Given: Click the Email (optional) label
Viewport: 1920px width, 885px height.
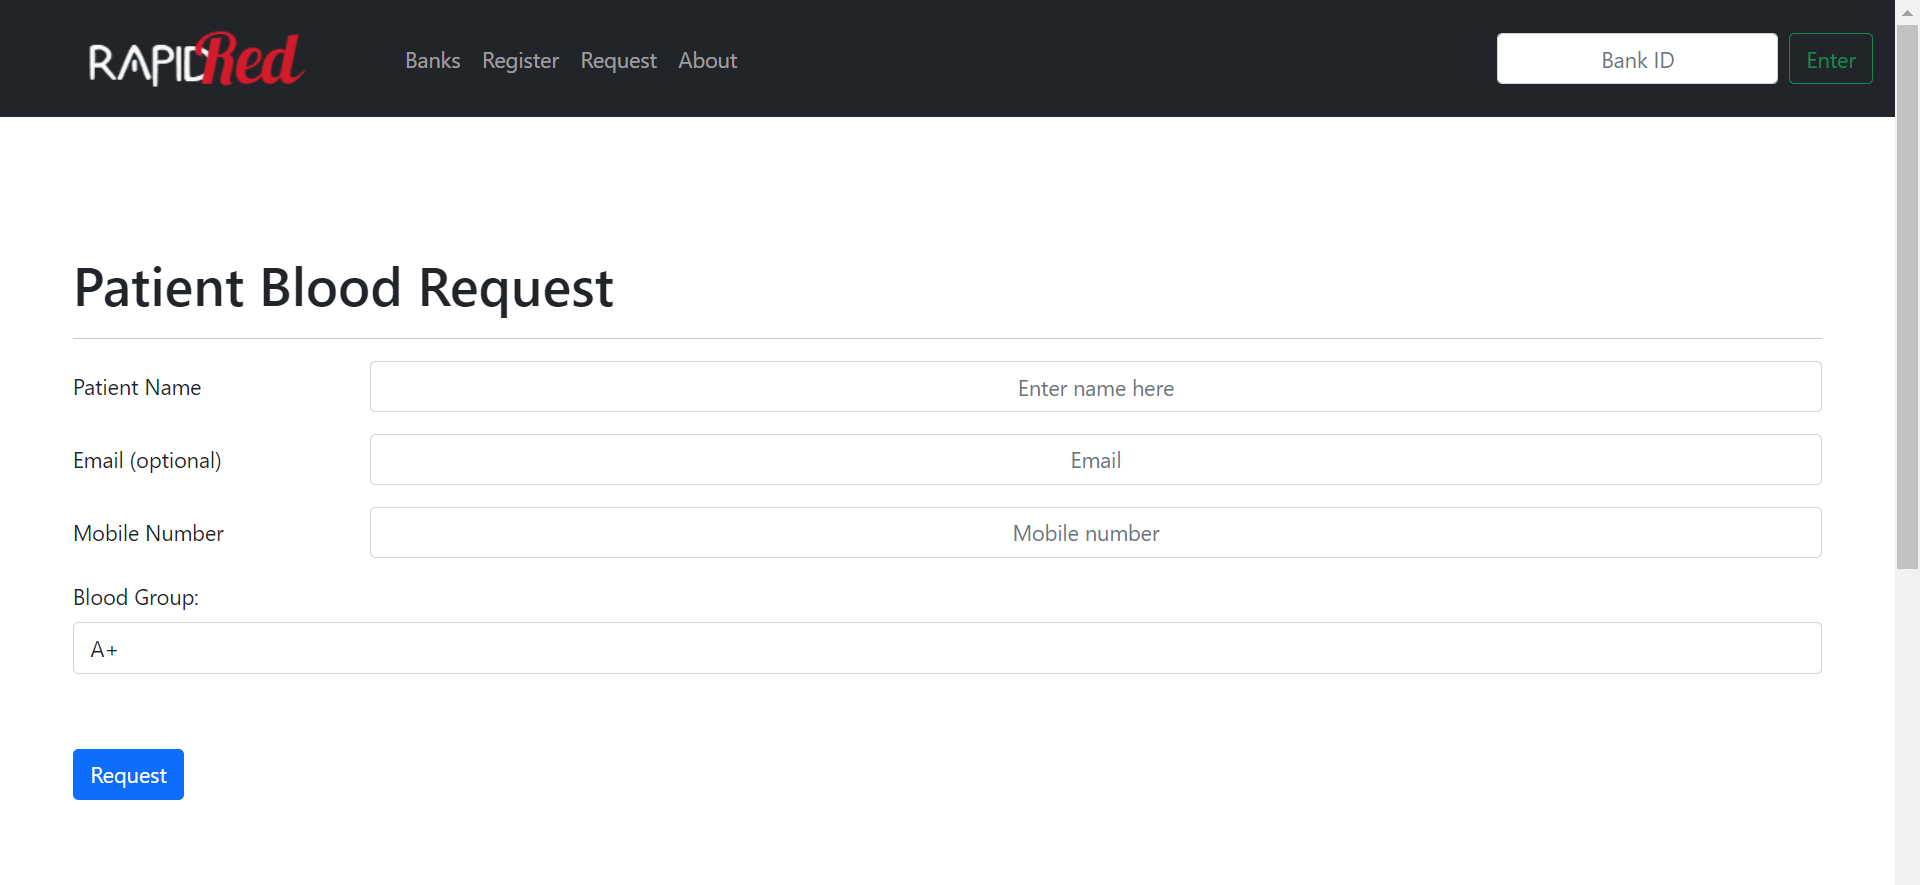Looking at the screenshot, I should click(147, 460).
